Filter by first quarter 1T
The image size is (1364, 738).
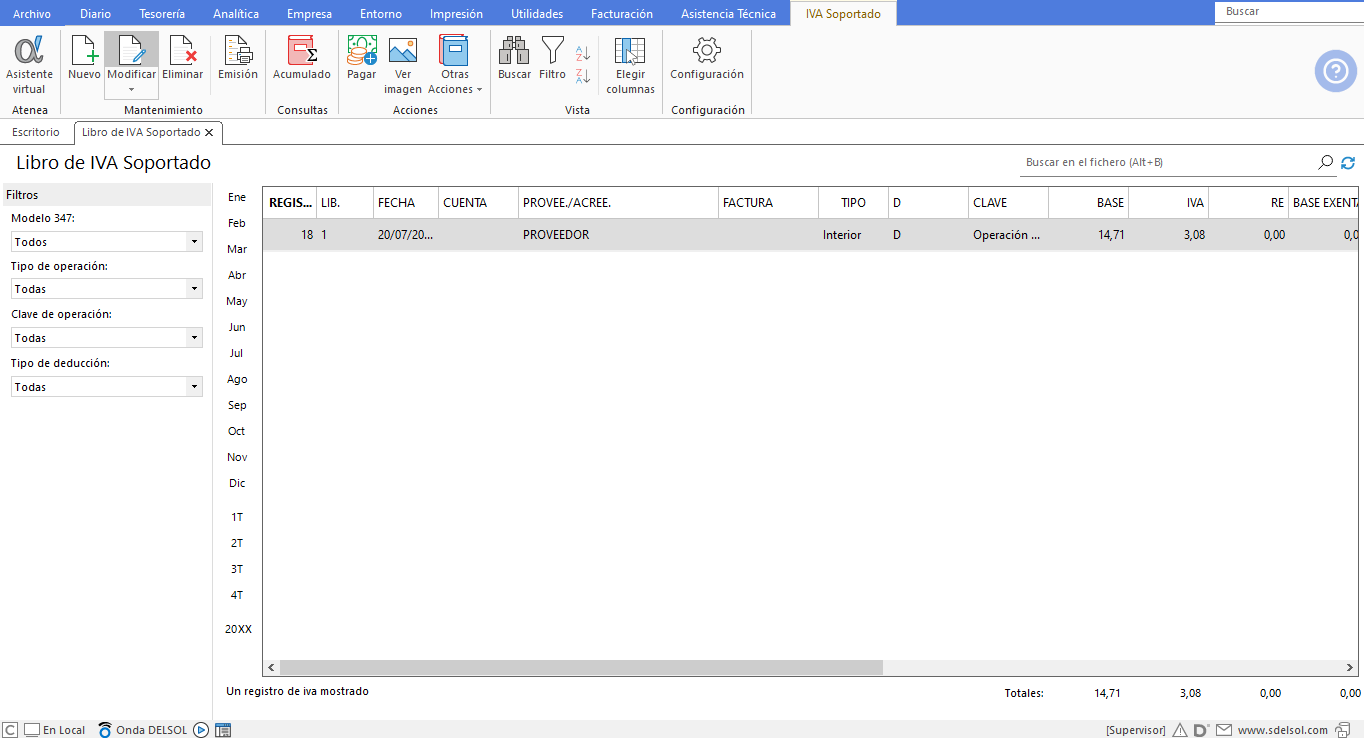coord(237,517)
